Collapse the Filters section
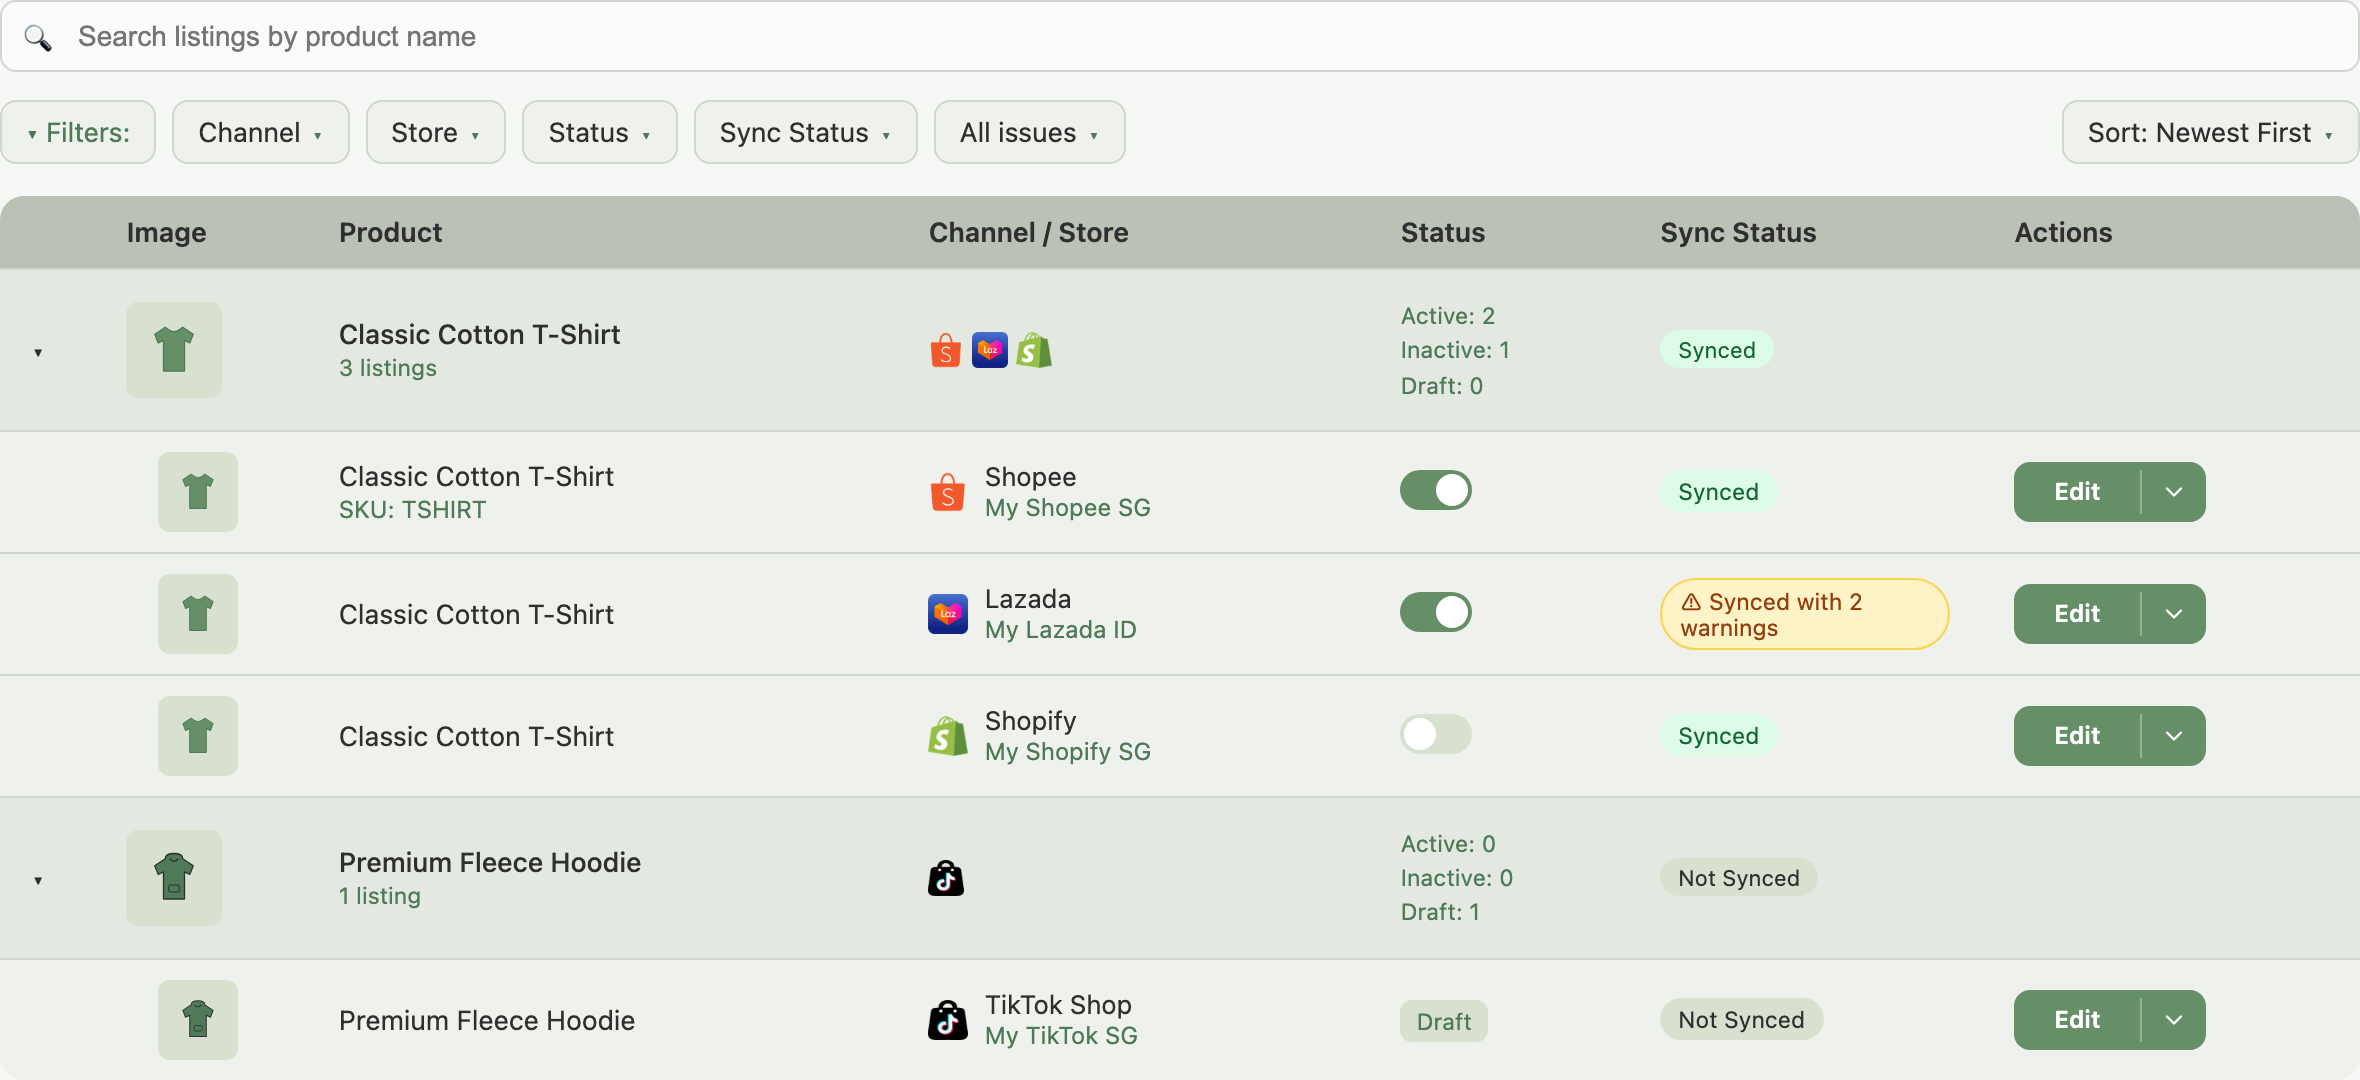 pos(78,132)
